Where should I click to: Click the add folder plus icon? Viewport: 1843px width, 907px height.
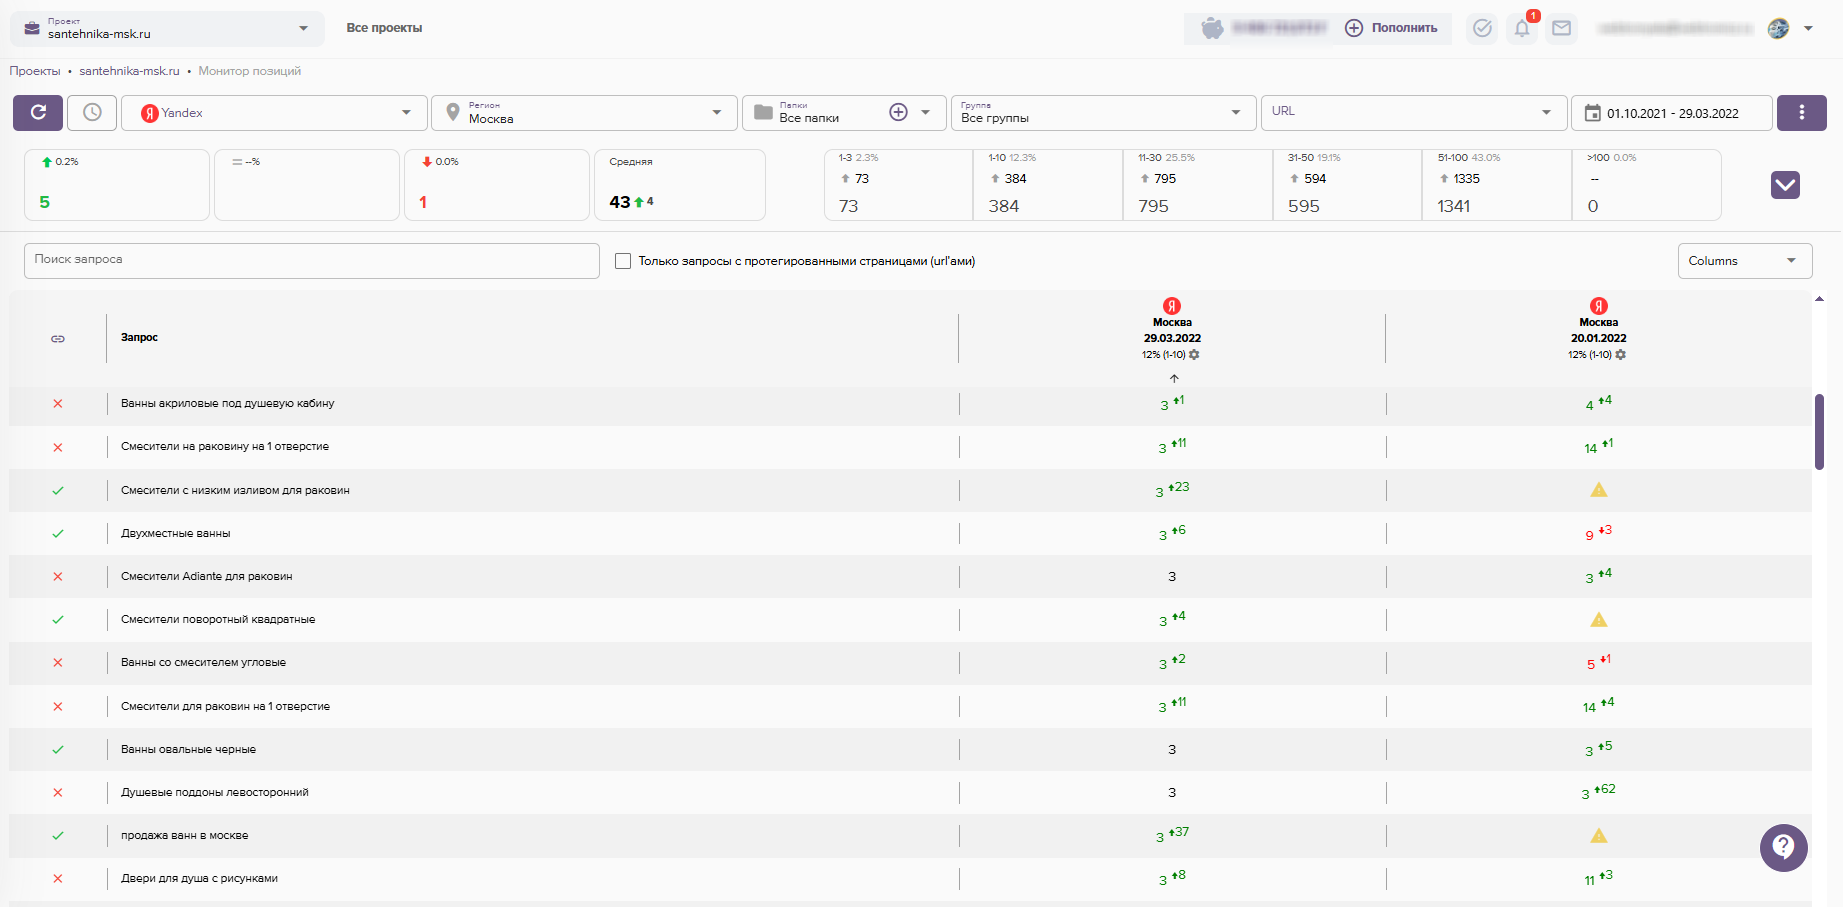(x=898, y=113)
